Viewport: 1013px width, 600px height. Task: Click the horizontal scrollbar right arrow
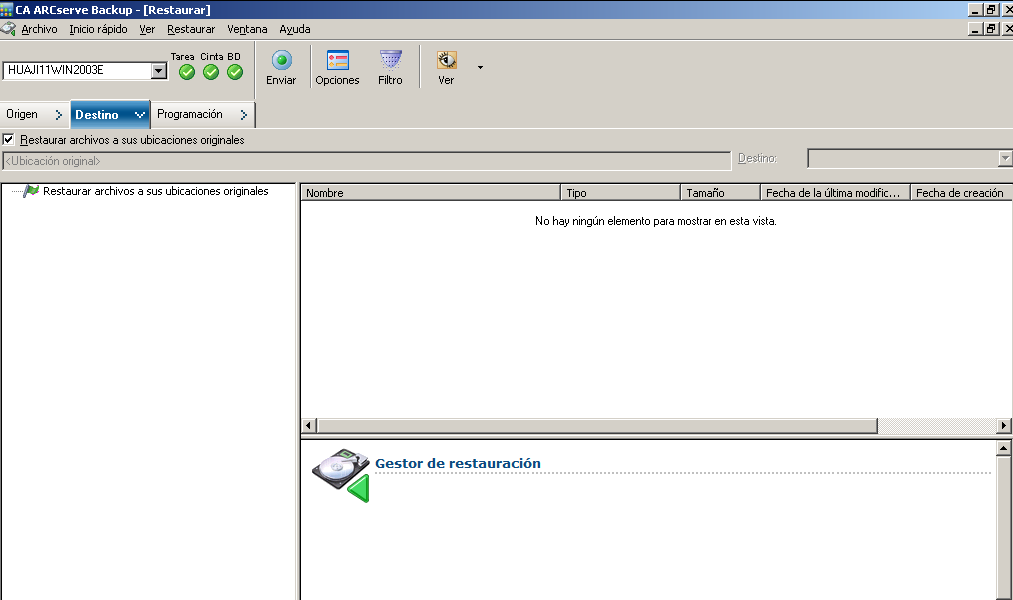pos(1004,426)
